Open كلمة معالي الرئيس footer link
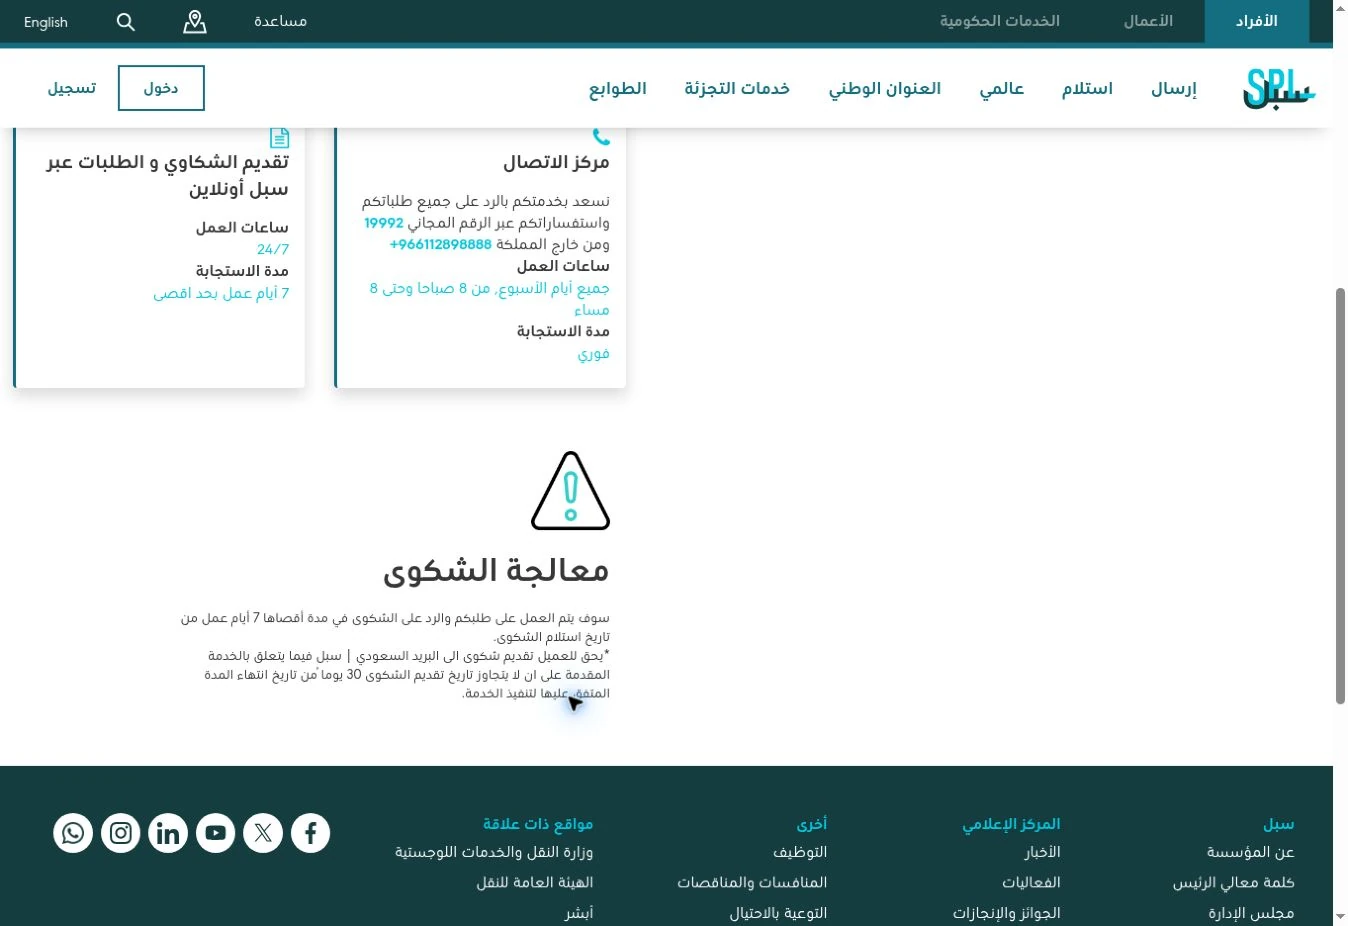The image size is (1348, 926). point(1234,882)
